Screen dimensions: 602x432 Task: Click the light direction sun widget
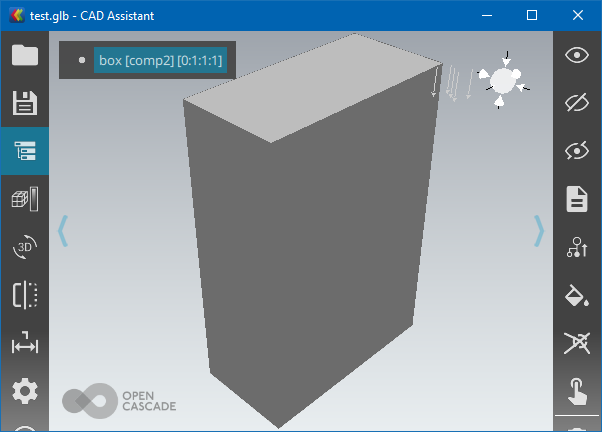point(503,80)
